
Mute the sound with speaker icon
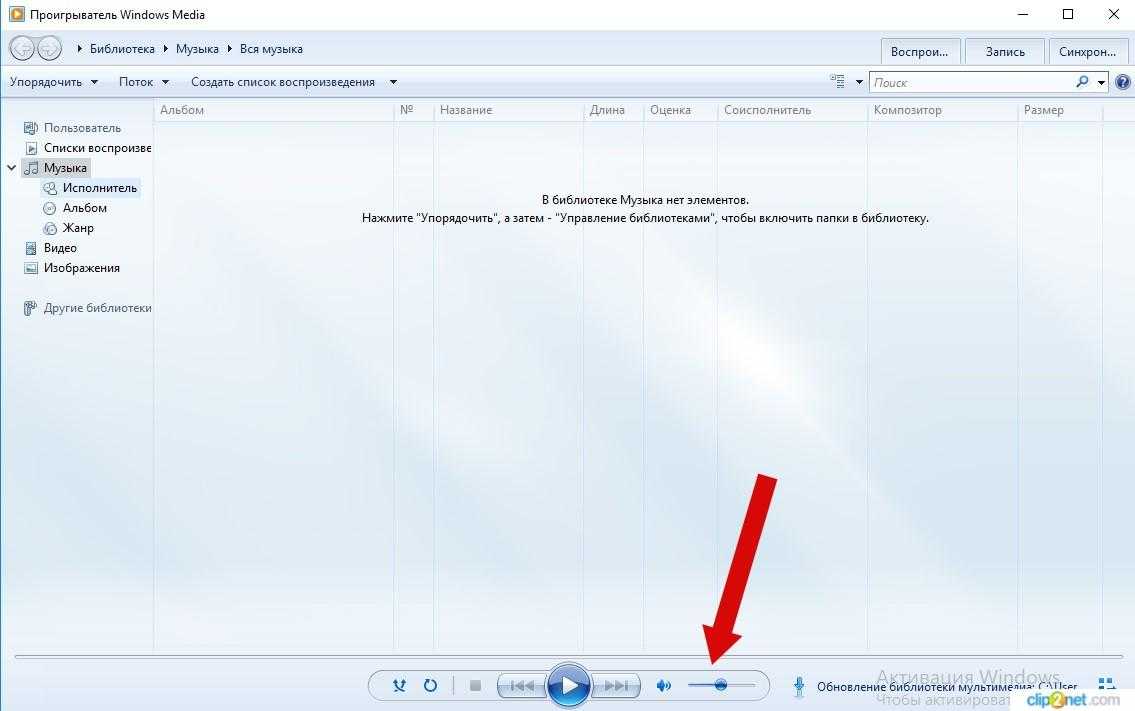click(x=663, y=686)
